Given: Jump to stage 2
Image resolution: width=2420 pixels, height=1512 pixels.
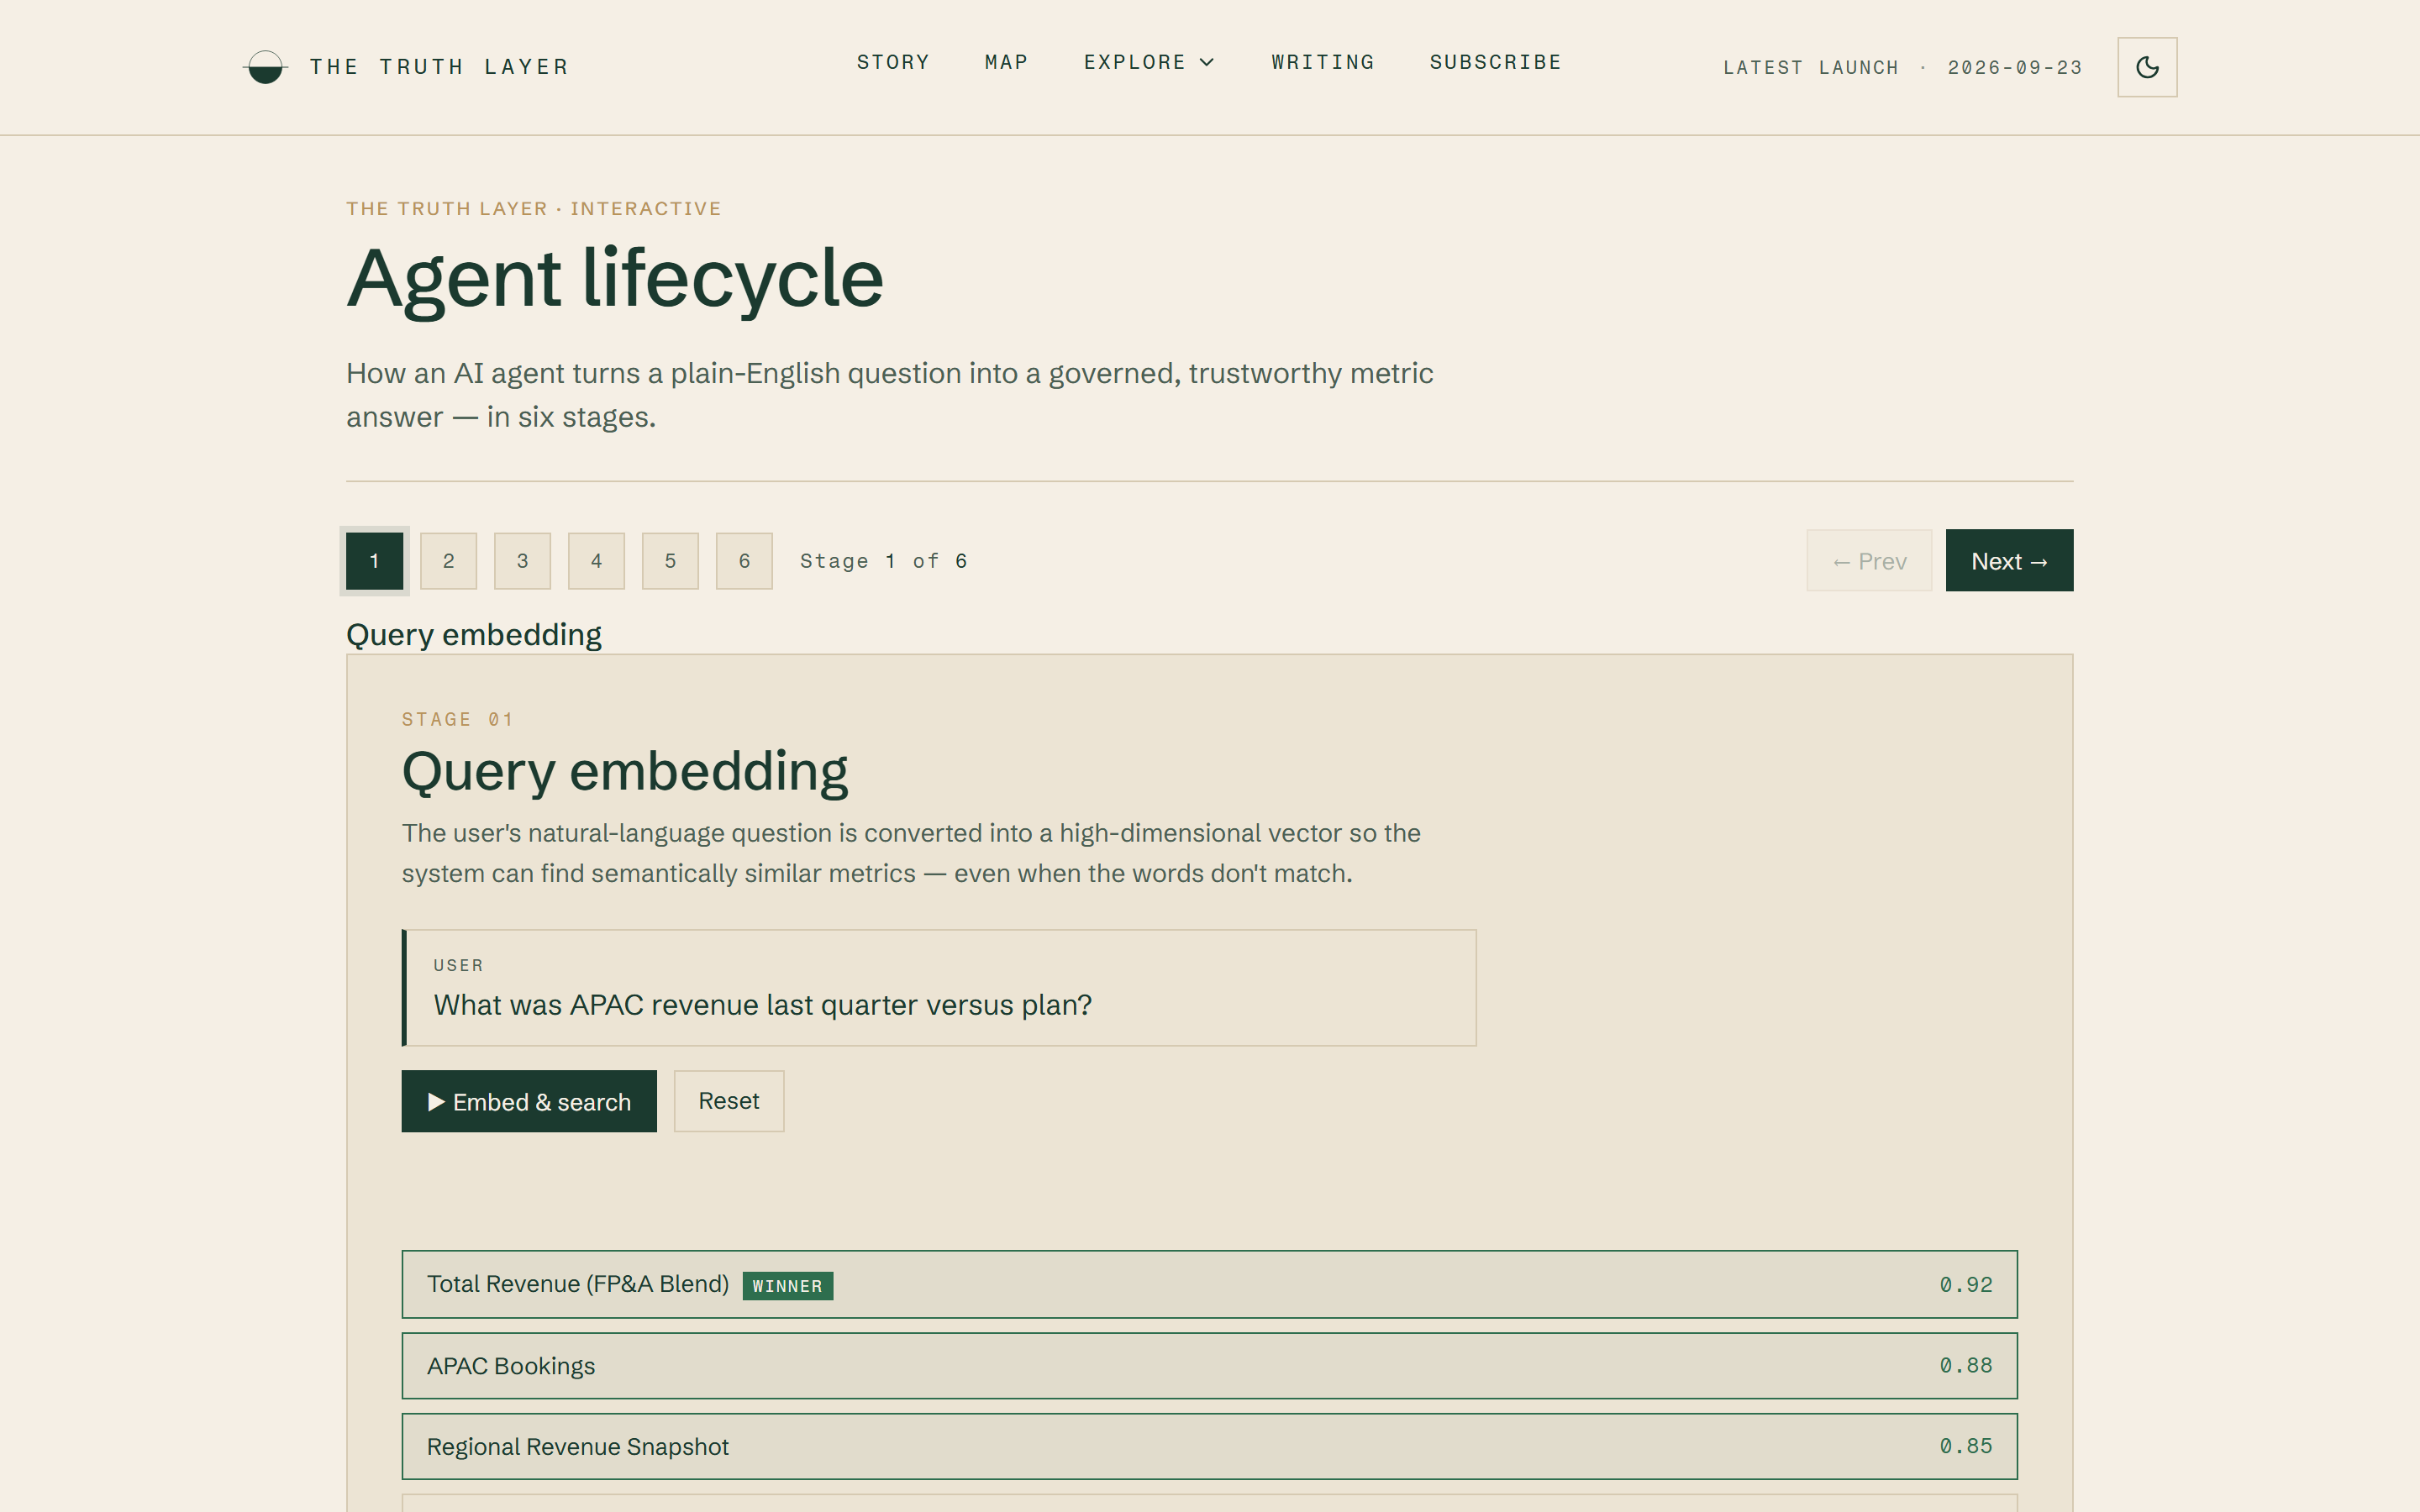Looking at the screenshot, I should tap(448, 561).
